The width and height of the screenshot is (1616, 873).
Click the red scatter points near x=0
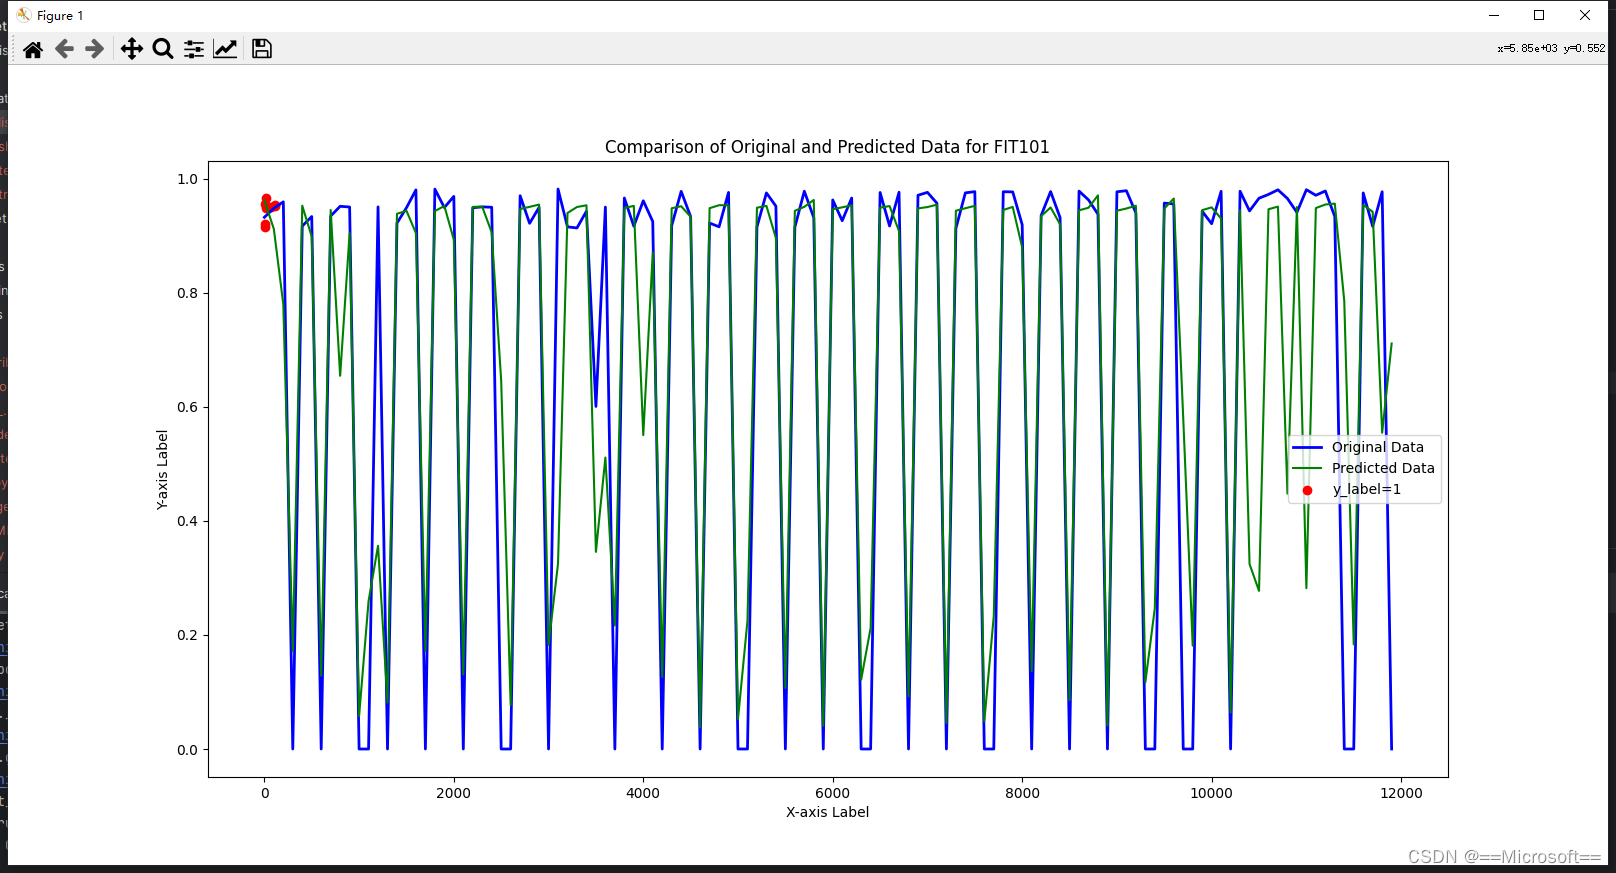pyautogui.click(x=268, y=211)
